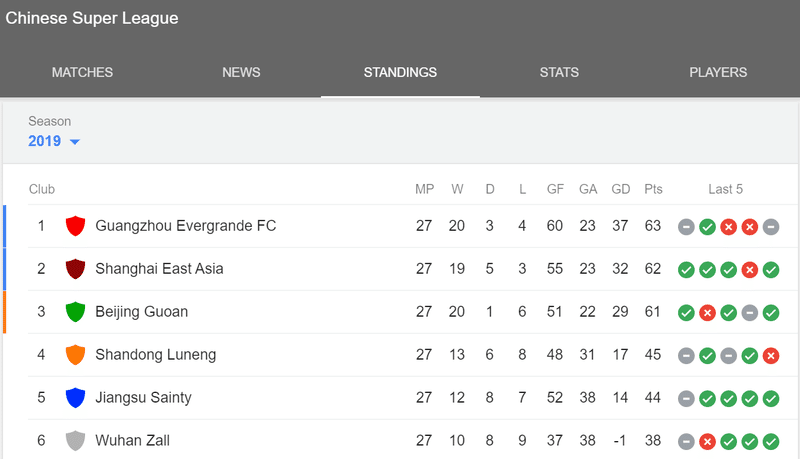Open the Wuhan Zall team link
800x459 pixels.
coord(133,440)
